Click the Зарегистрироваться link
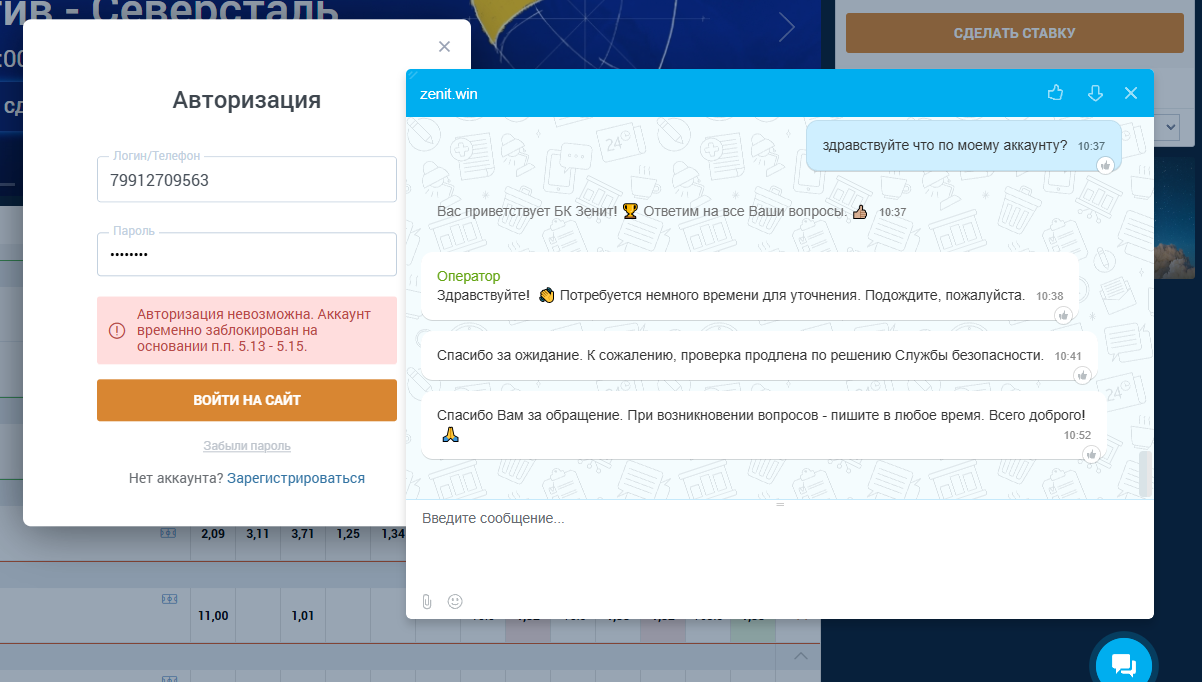Screen dimensions: 1202x682 [x=296, y=478]
